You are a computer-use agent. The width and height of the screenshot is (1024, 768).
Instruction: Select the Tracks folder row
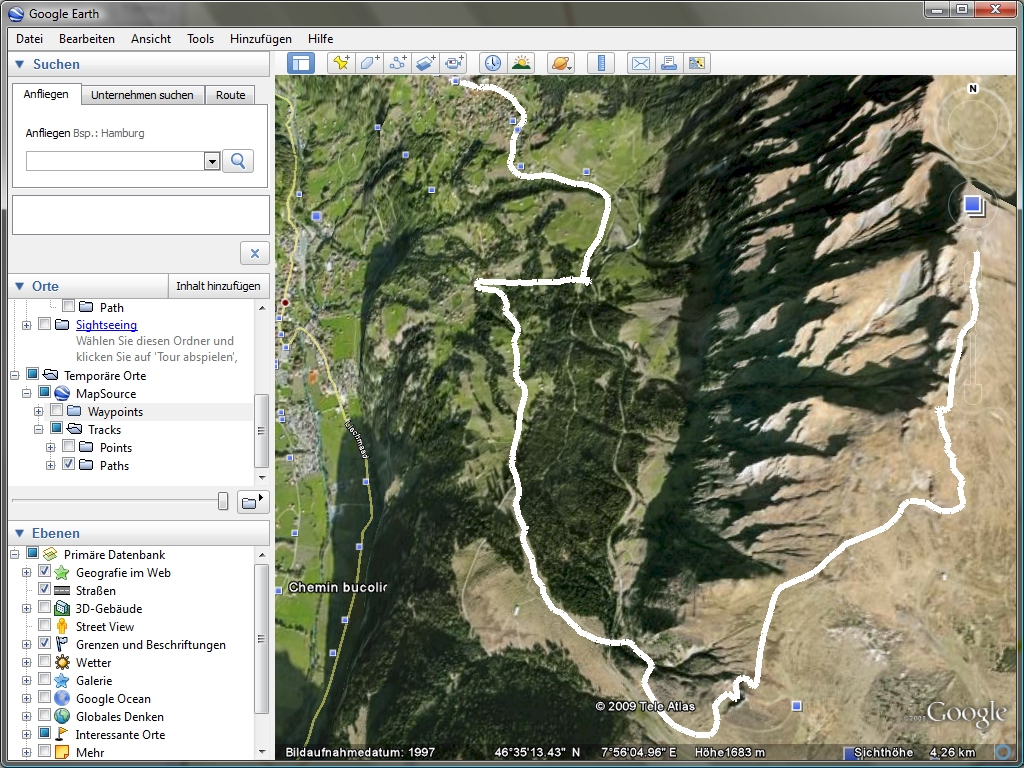(104, 429)
